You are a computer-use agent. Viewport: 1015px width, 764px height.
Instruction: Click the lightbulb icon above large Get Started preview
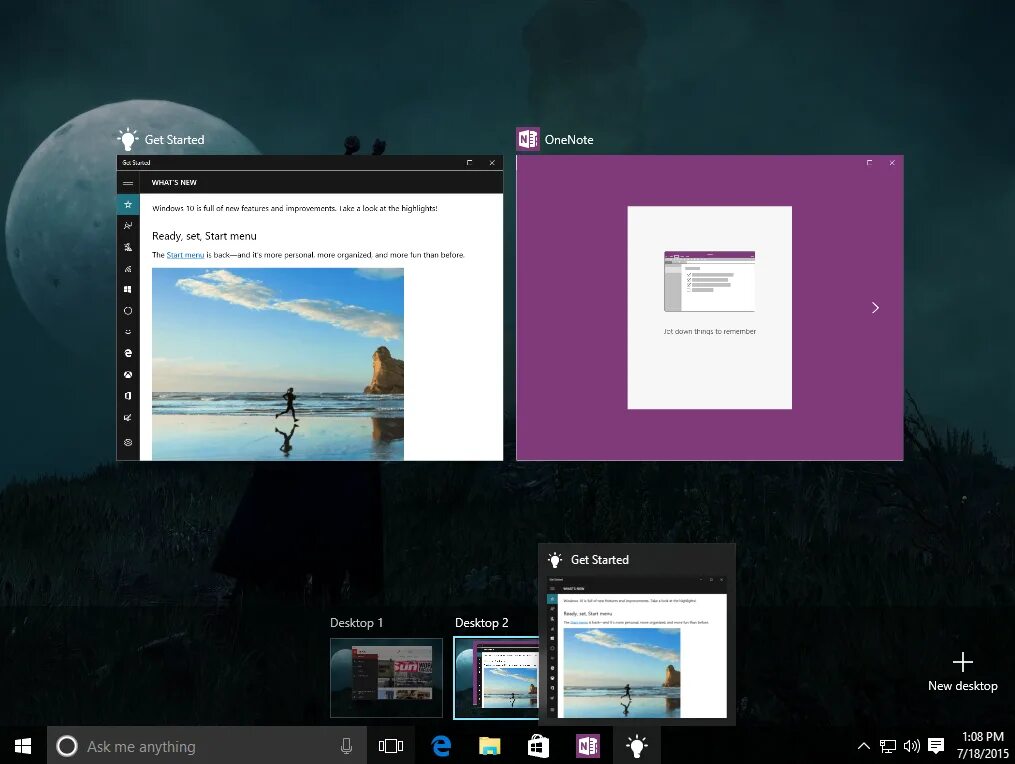point(128,139)
